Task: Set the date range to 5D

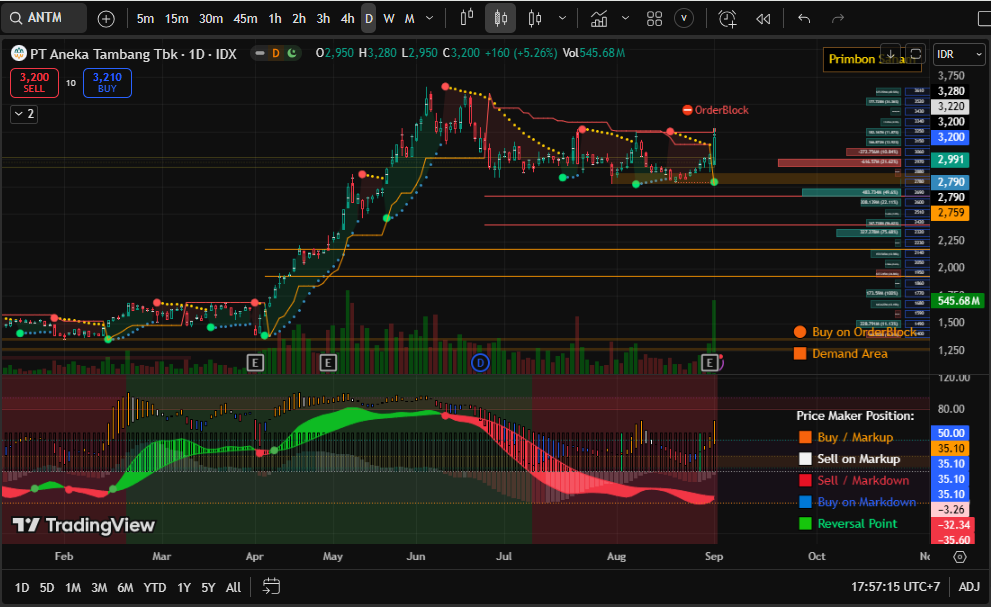Action: click(x=47, y=587)
